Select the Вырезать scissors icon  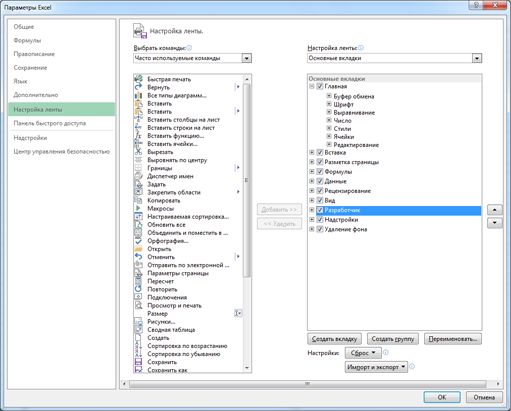(138, 152)
